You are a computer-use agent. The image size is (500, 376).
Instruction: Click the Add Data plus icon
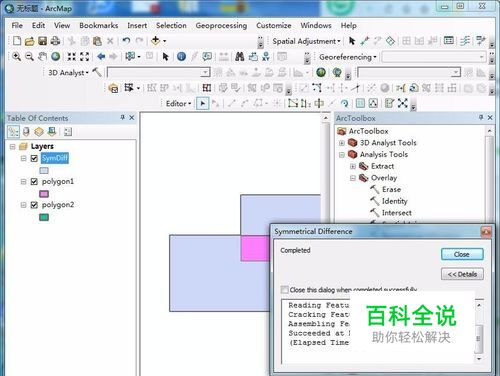pos(155,41)
